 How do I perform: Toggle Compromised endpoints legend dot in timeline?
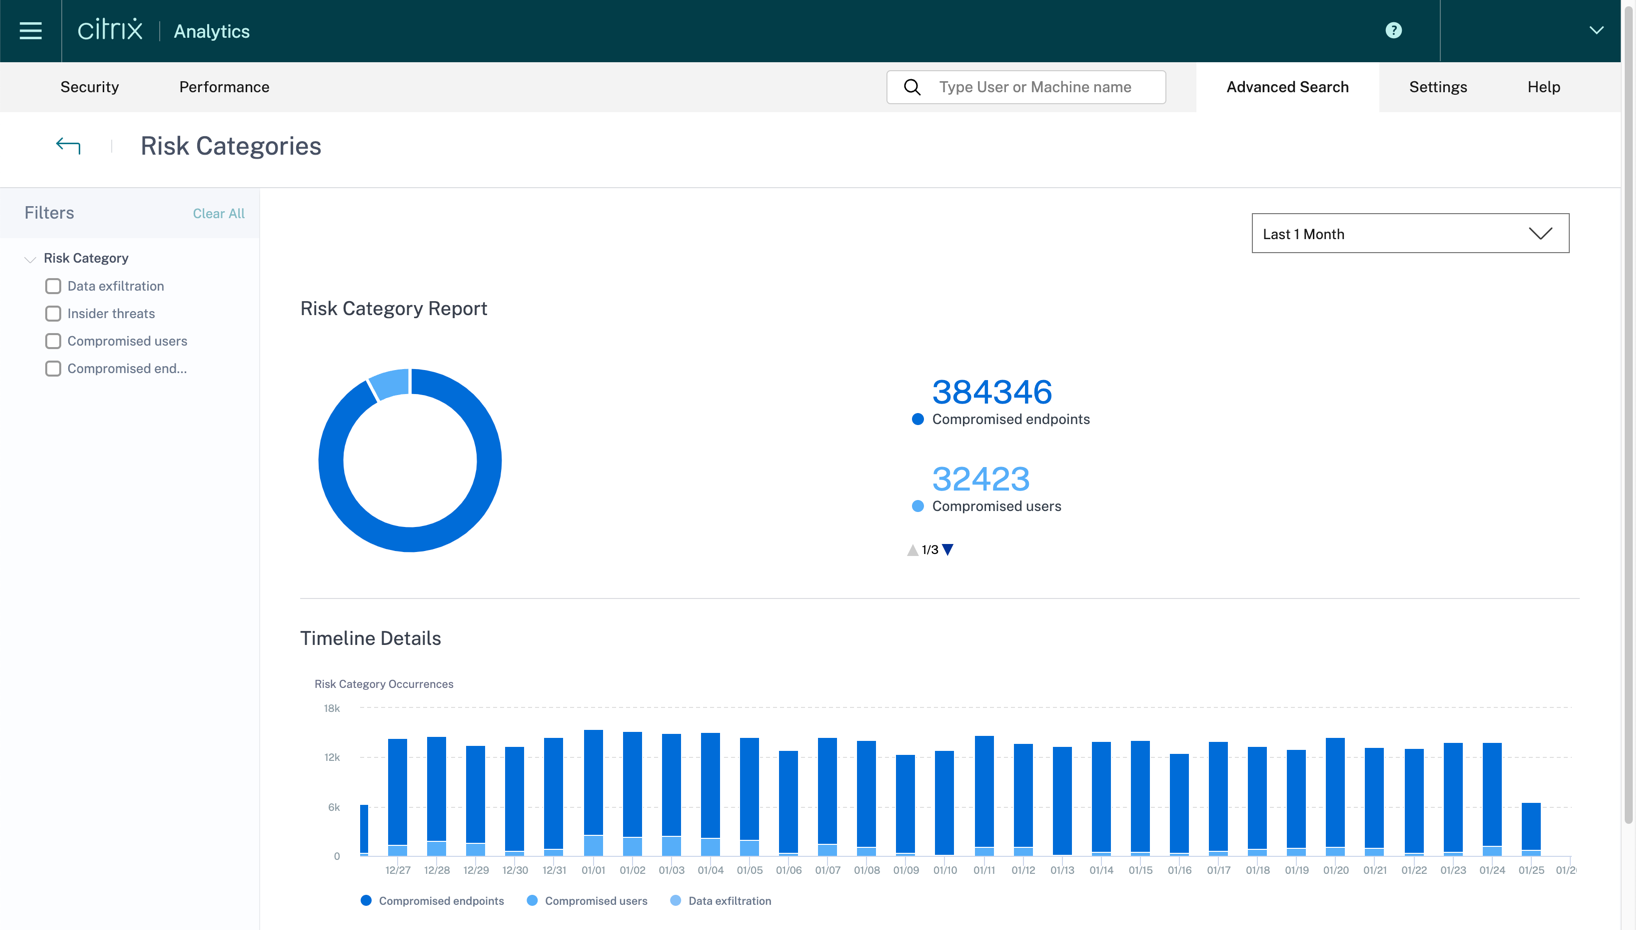point(366,901)
